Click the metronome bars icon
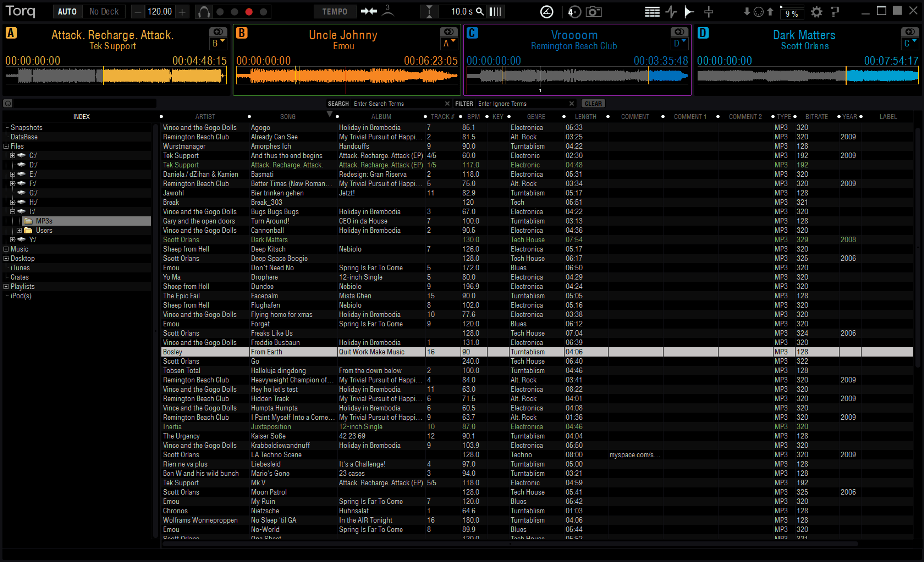The image size is (924, 562). pyautogui.click(x=495, y=11)
